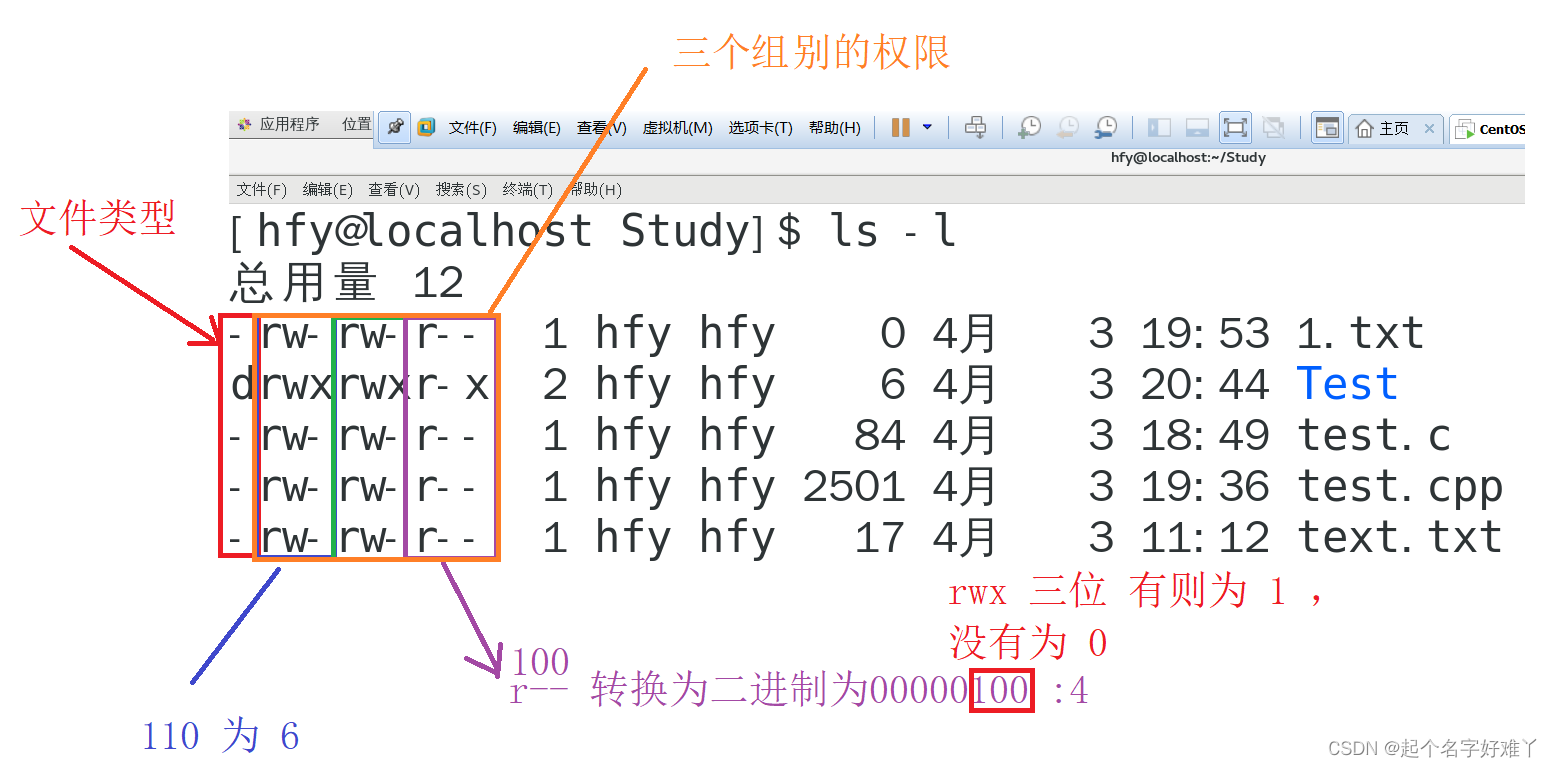
Task: Open the dropdown arrow beside the pause button
Action: (927, 128)
